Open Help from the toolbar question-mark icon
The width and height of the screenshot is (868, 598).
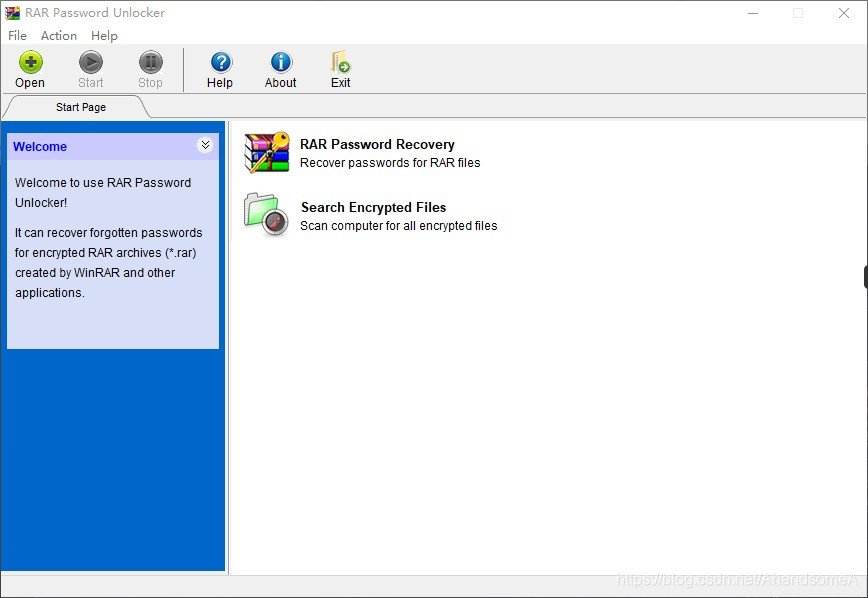(x=221, y=62)
